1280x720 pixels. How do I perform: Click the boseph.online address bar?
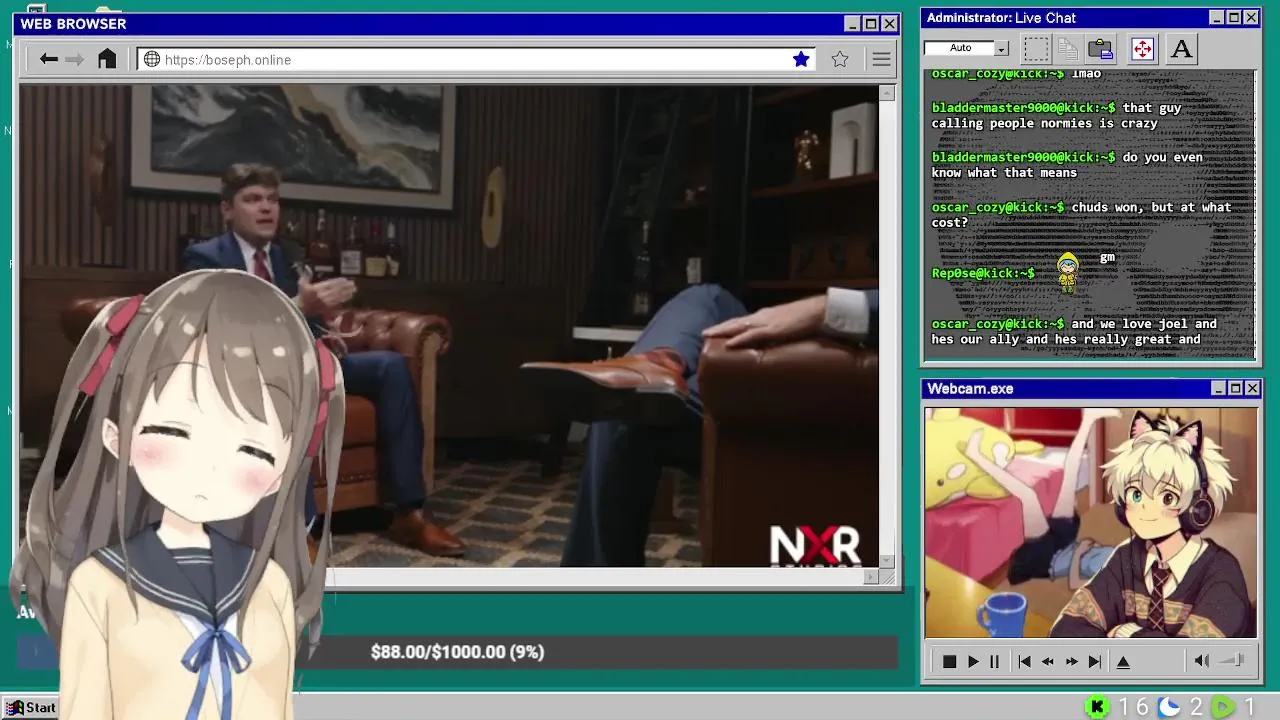coord(476,59)
